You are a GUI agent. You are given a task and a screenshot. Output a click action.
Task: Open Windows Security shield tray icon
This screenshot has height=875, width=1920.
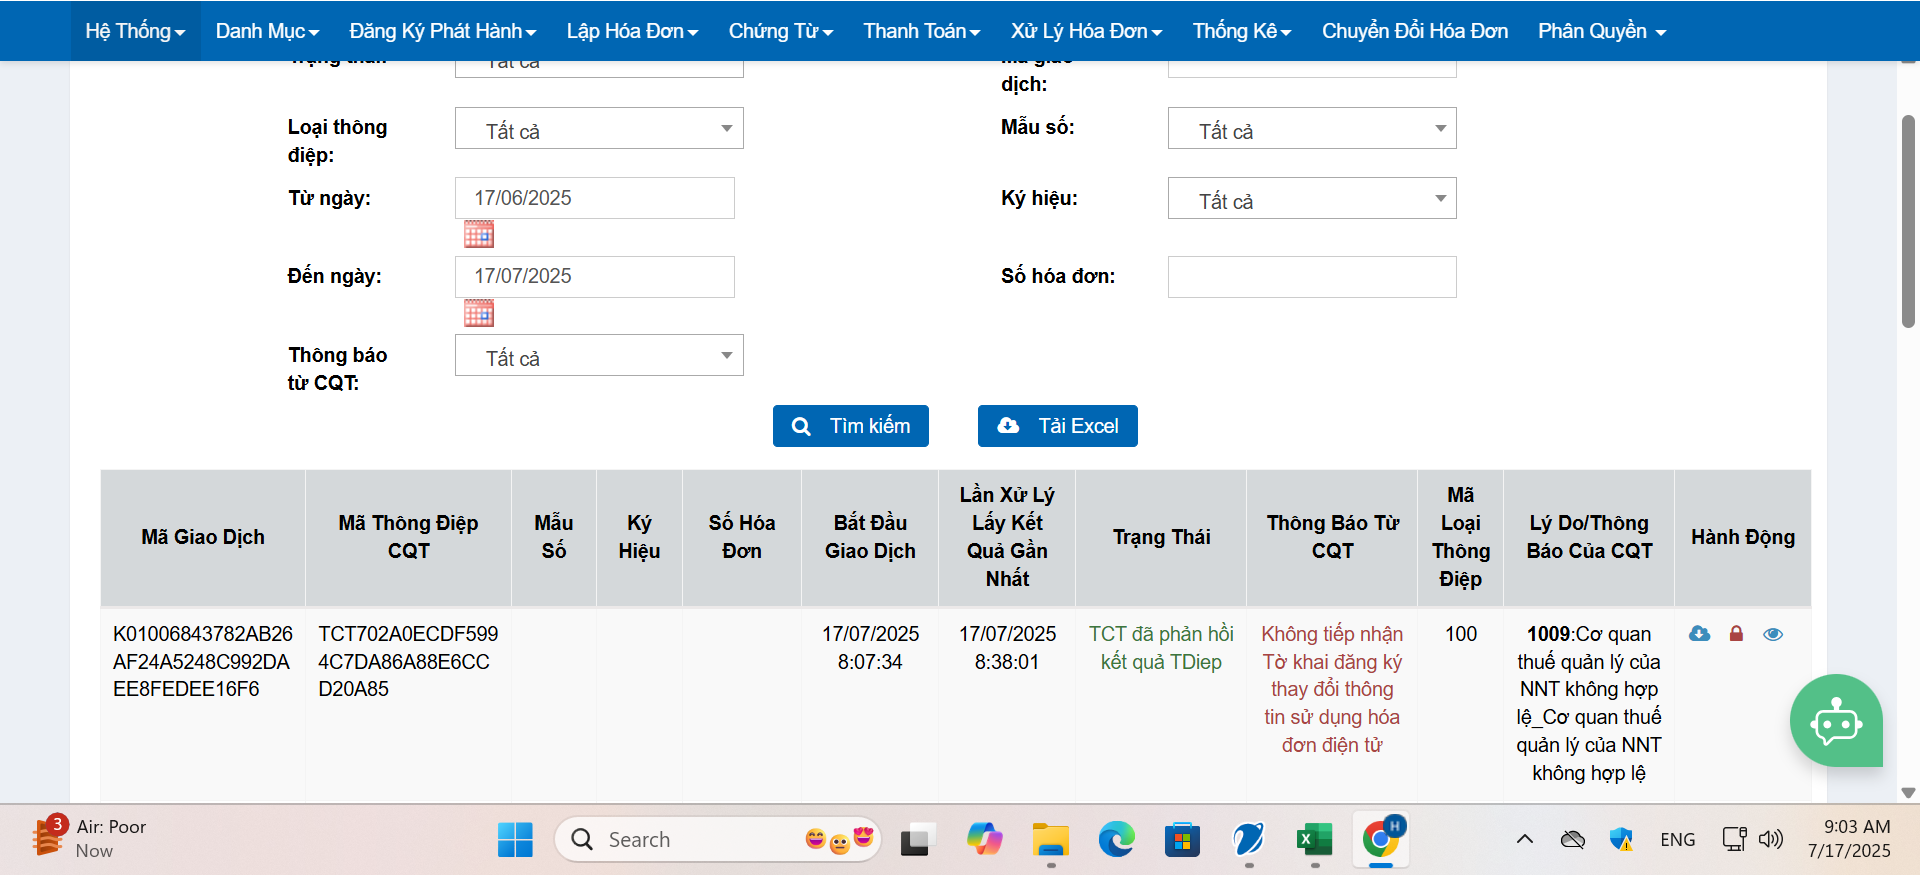[x=1621, y=839]
